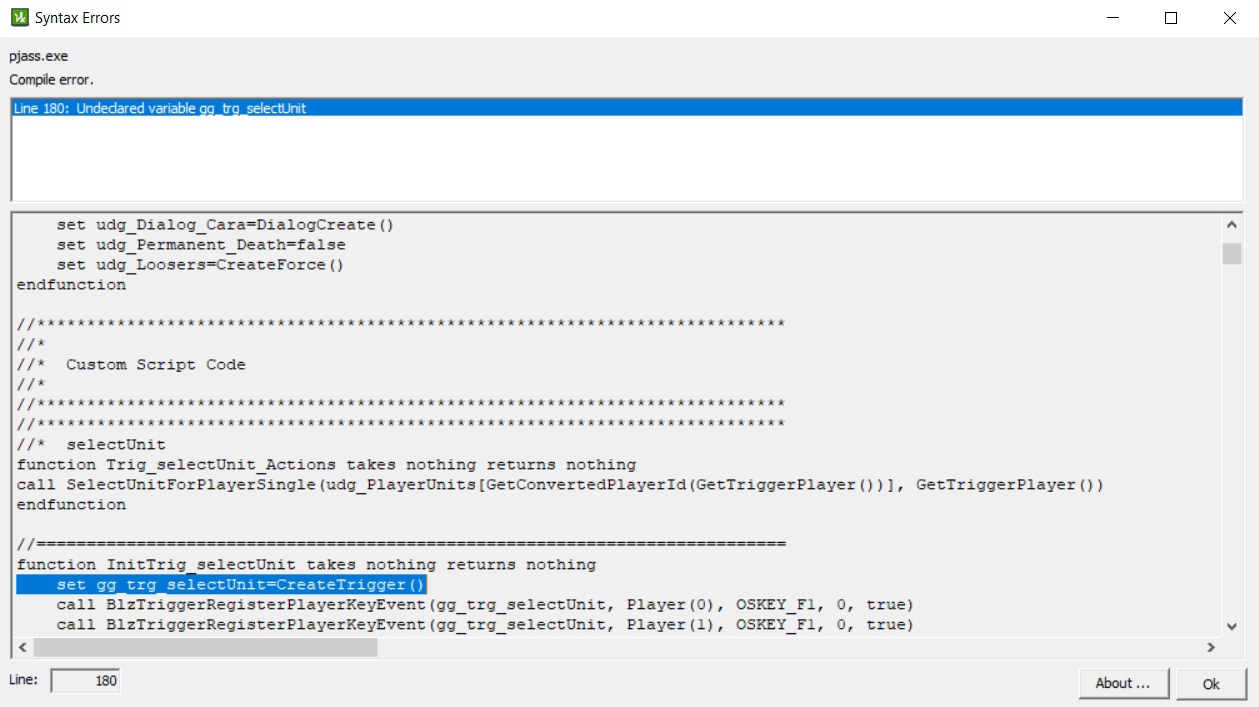
Task: Click the vertical scrollbar thumb in code pane
Action: [x=1231, y=253]
